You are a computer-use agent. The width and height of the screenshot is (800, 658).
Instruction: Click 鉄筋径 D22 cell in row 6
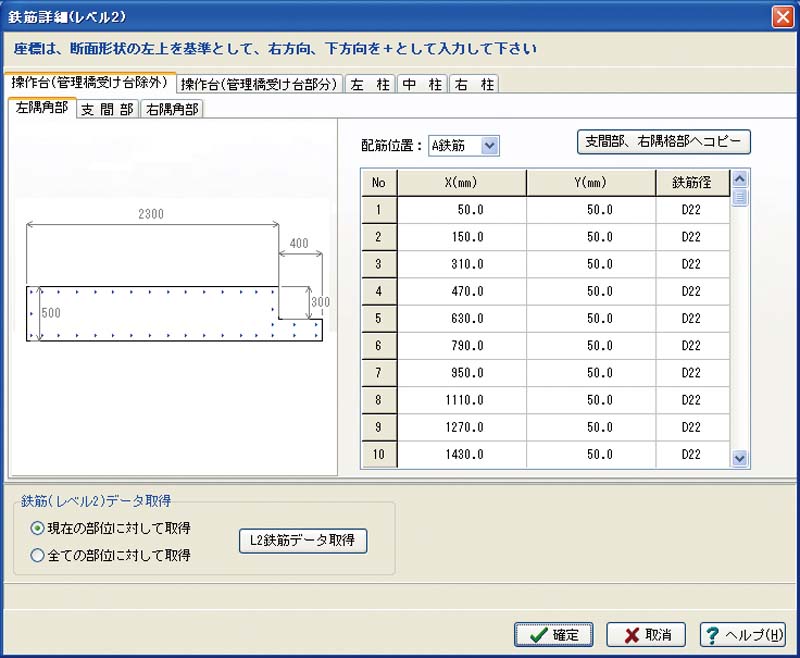pos(692,346)
